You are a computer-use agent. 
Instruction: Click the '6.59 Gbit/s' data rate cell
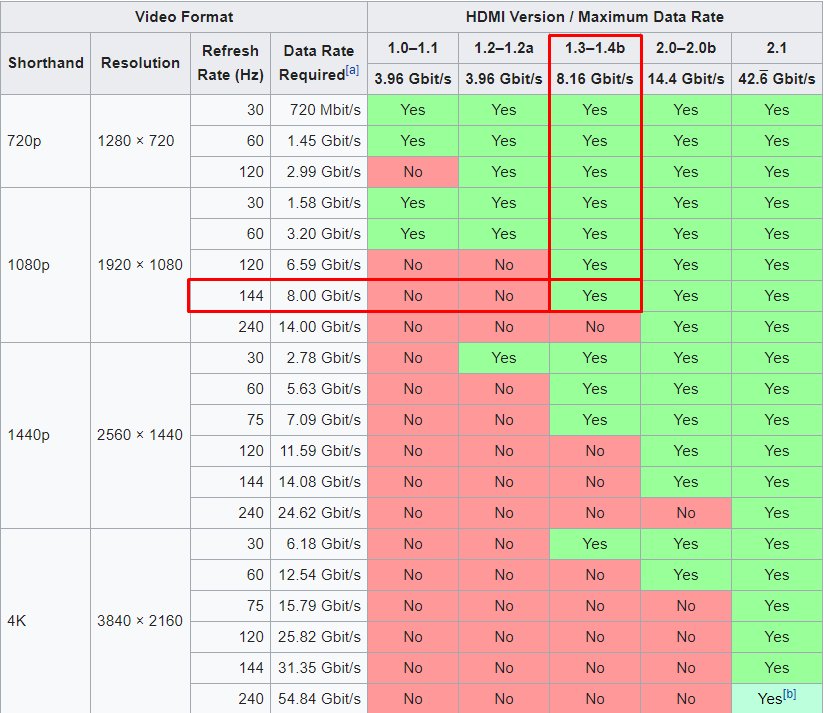click(x=319, y=265)
